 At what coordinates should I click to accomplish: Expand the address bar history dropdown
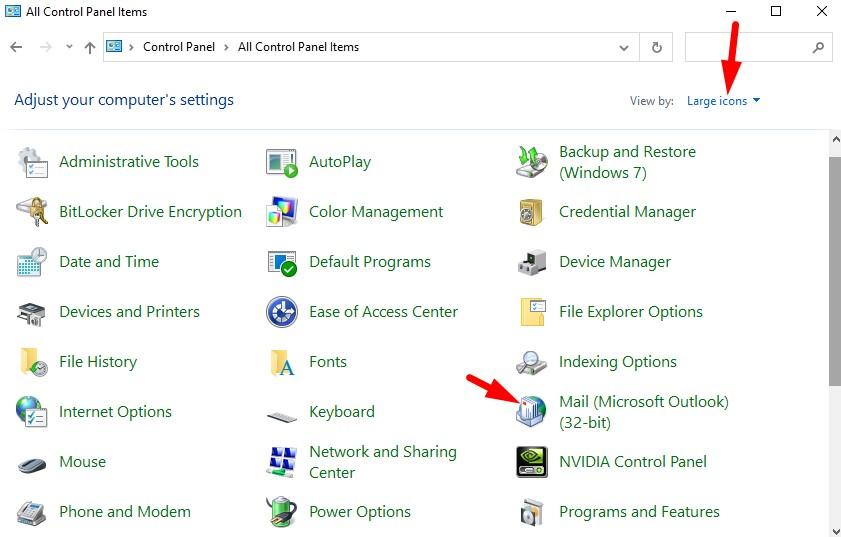tap(624, 48)
